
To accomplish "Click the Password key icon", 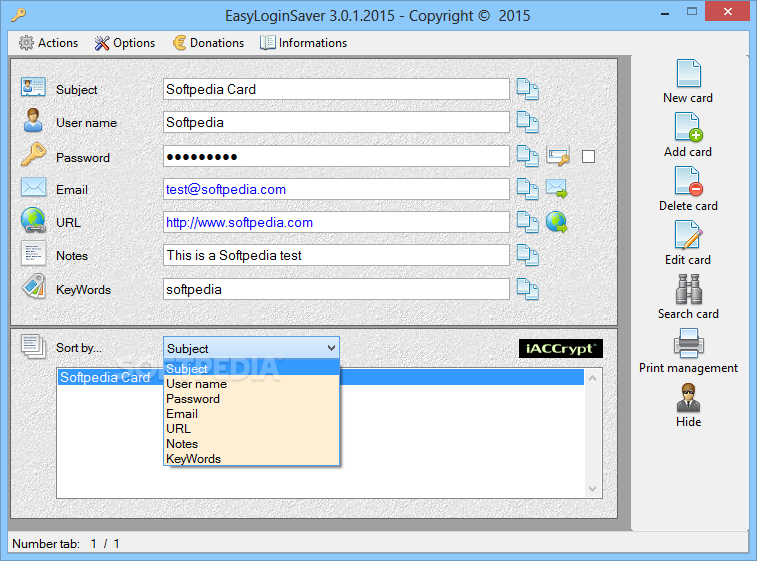I will pyautogui.click(x=33, y=155).
